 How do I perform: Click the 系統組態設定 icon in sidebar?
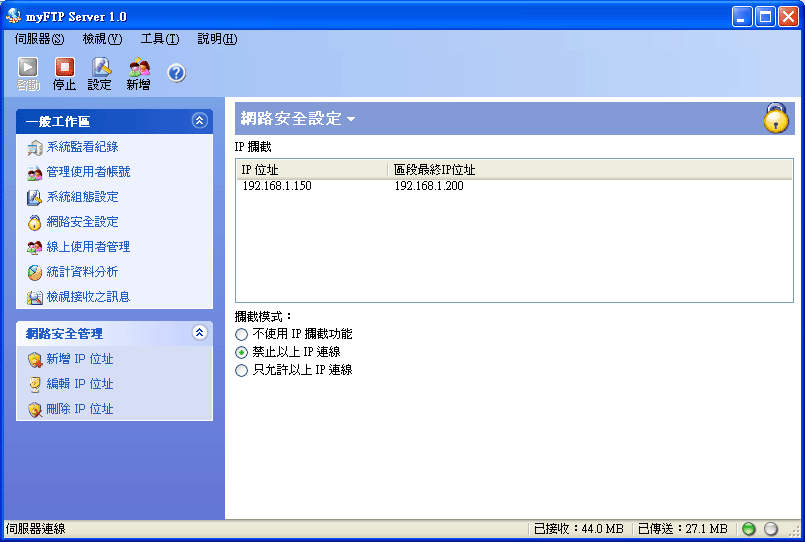click(35, 198)
